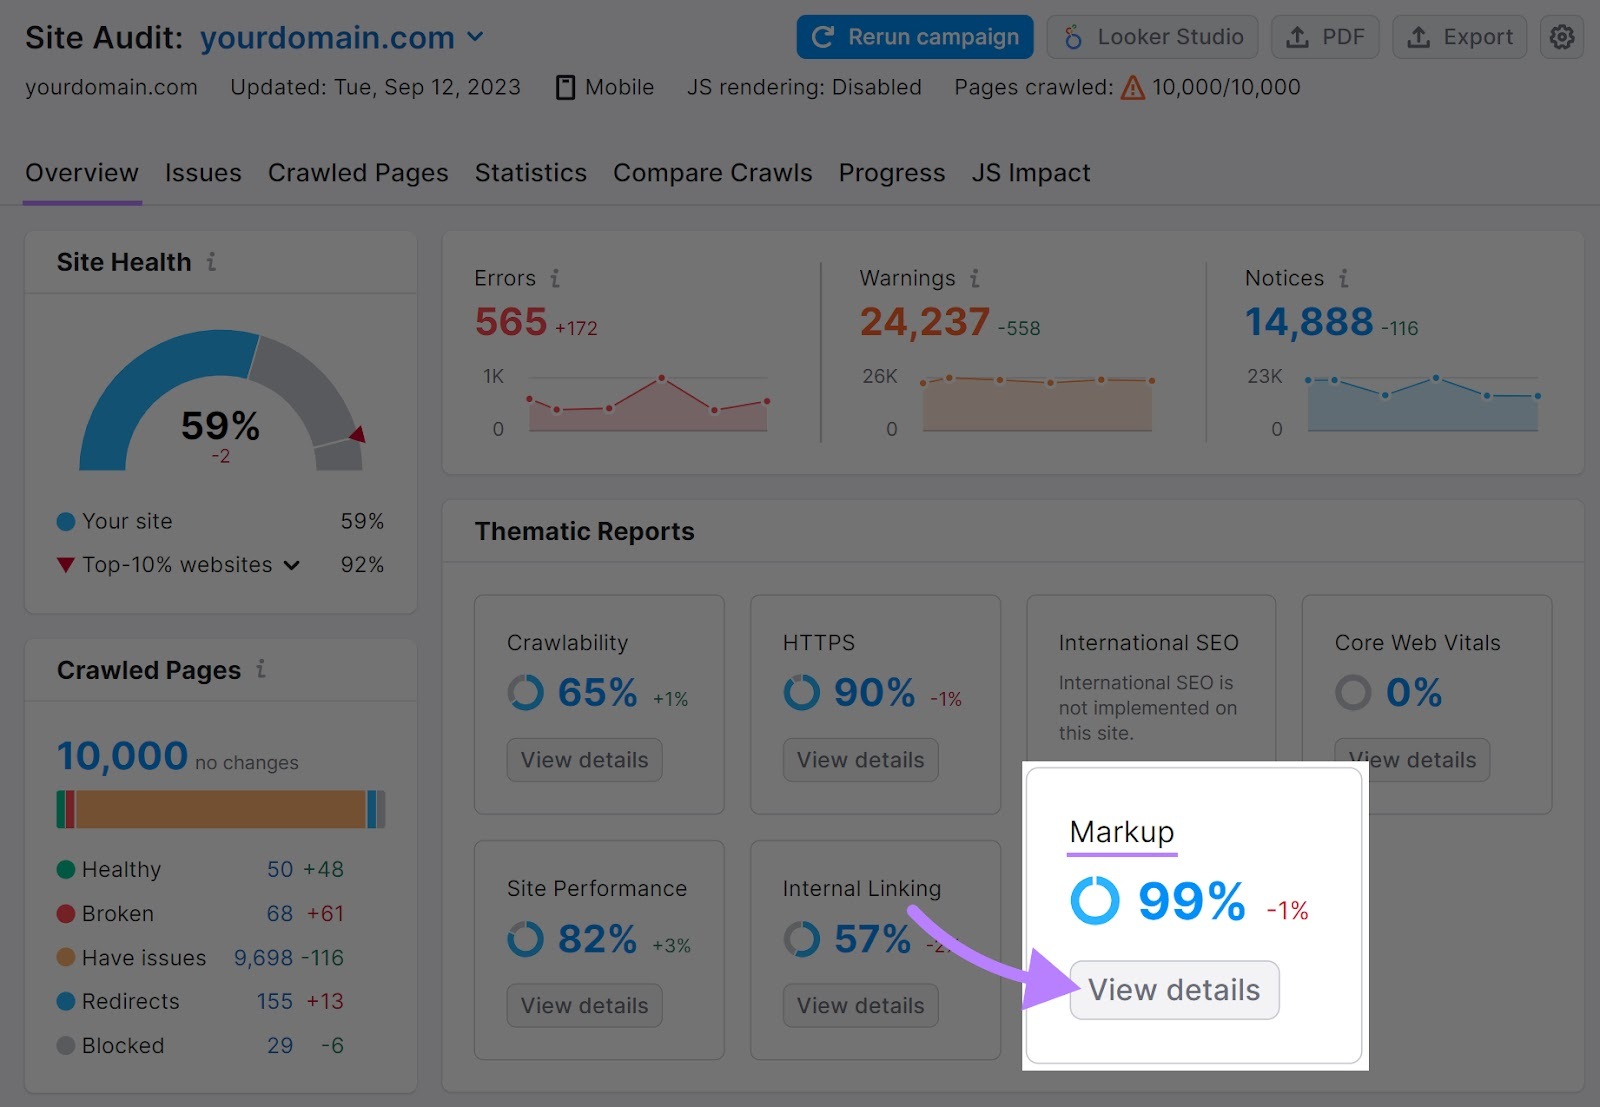The height and width of the screenshot is (1107, 1600).
Task: View details for Markup report
Action: [x=1174, y=990]
